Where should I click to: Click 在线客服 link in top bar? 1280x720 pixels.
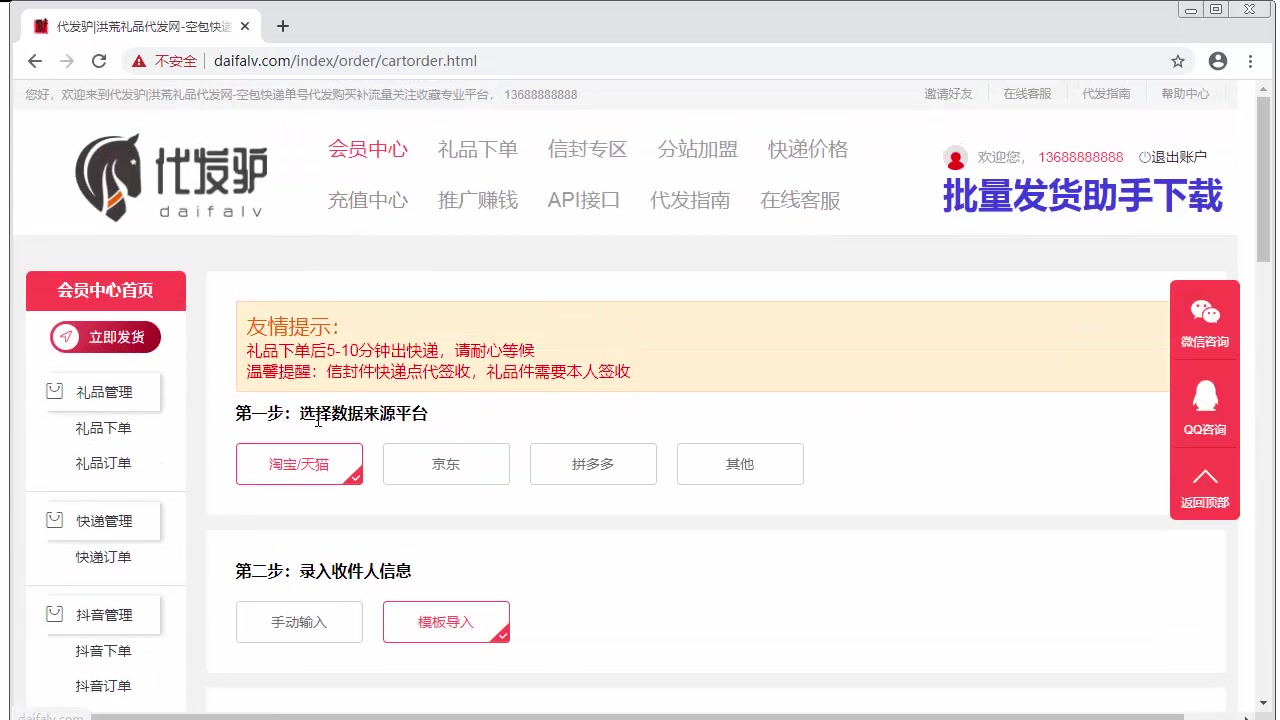pos(1027,94)
